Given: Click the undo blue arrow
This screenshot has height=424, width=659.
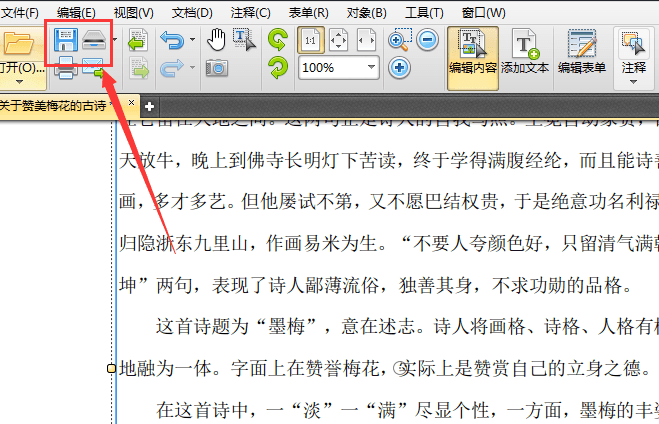Looking at the screenshot, I should point(172,40).
